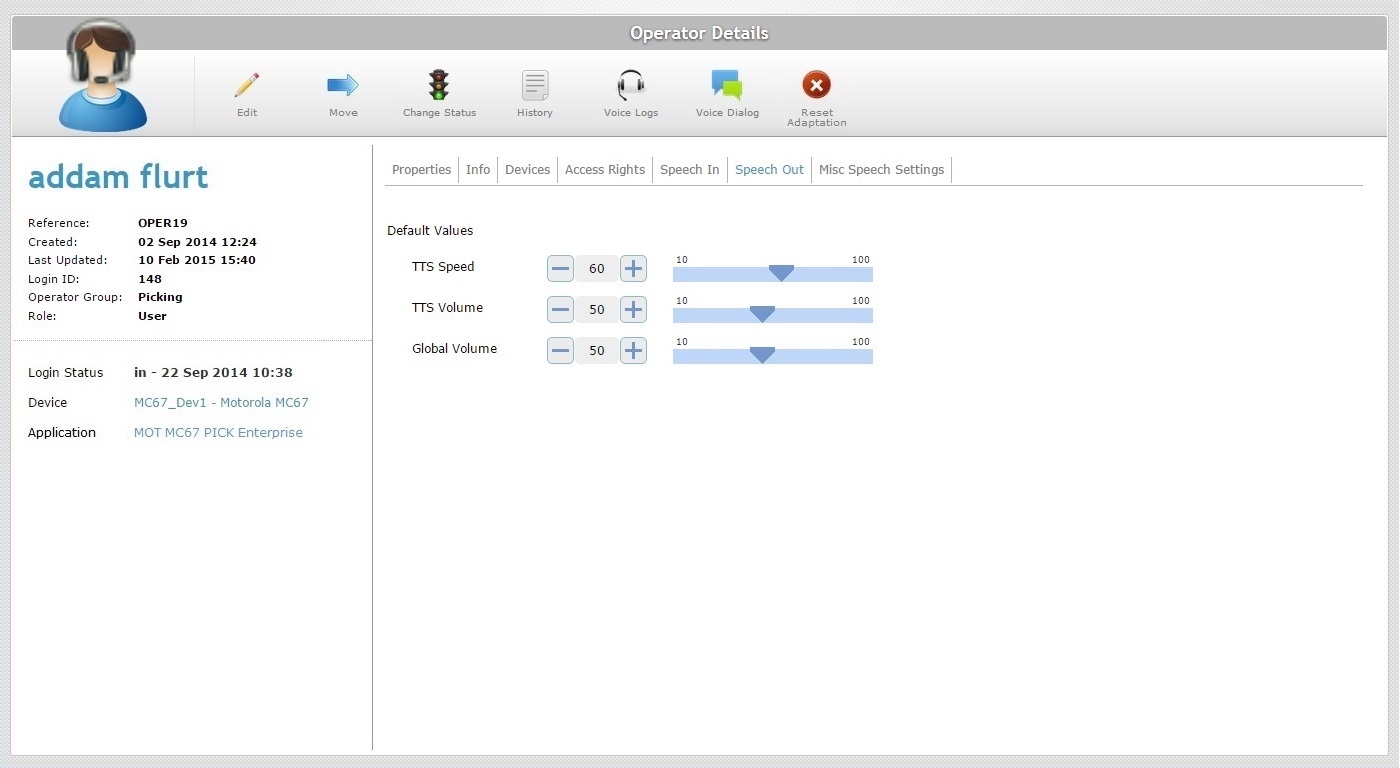Click the Role value User

point(152,316)
